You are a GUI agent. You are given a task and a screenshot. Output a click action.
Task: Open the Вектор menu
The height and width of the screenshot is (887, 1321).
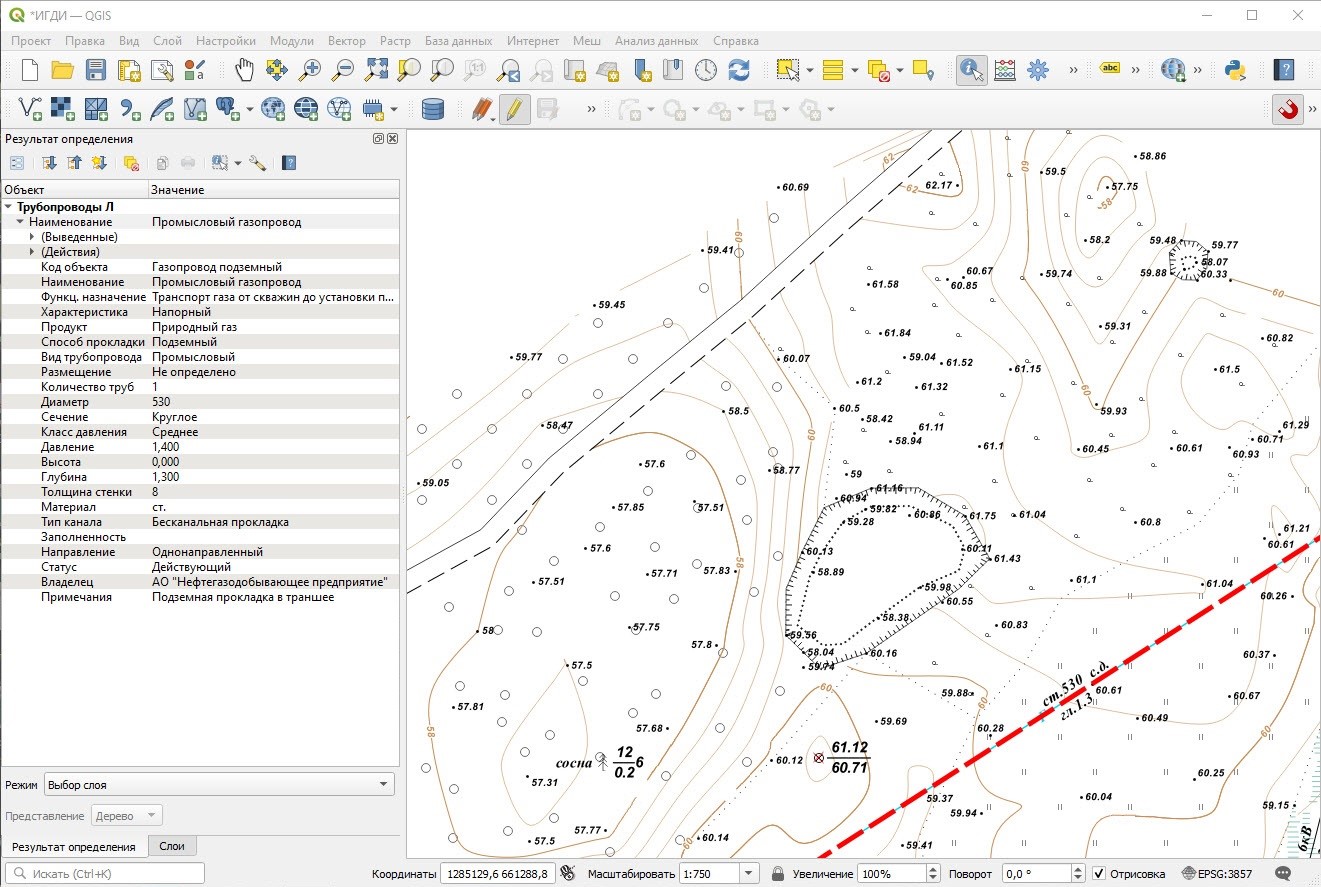coord(347,41)
